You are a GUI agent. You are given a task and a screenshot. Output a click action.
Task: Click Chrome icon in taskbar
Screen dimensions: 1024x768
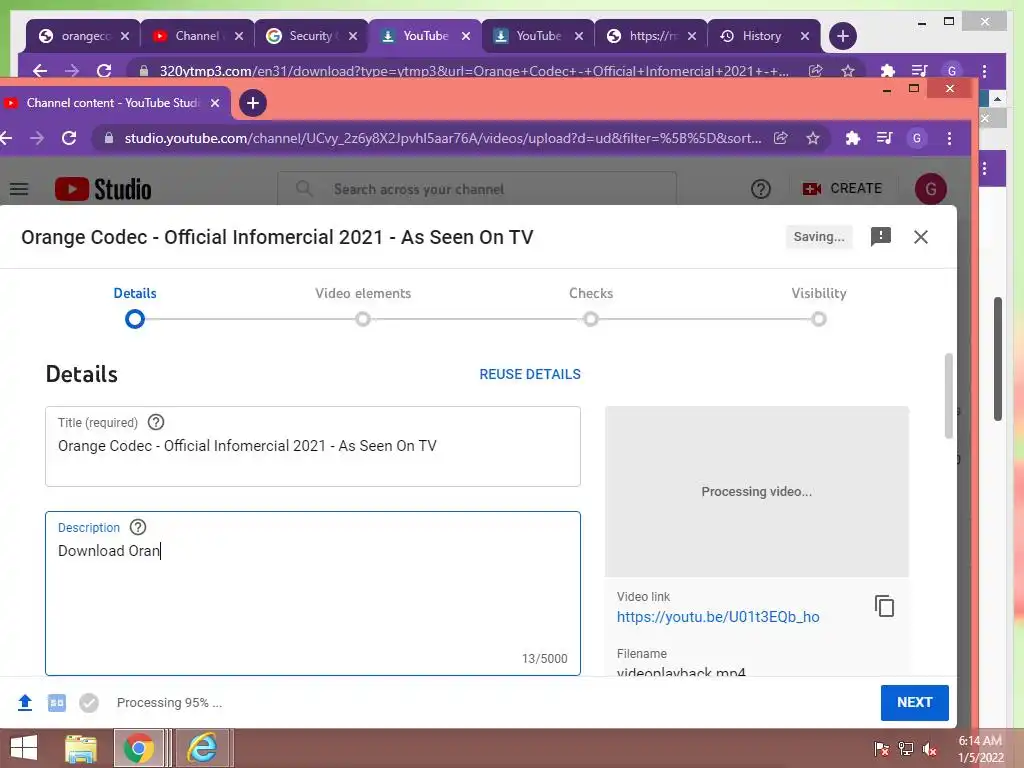pos(138,748)
